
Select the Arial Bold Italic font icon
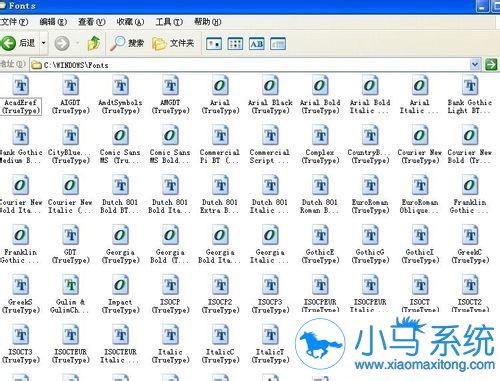coord(370,85)
